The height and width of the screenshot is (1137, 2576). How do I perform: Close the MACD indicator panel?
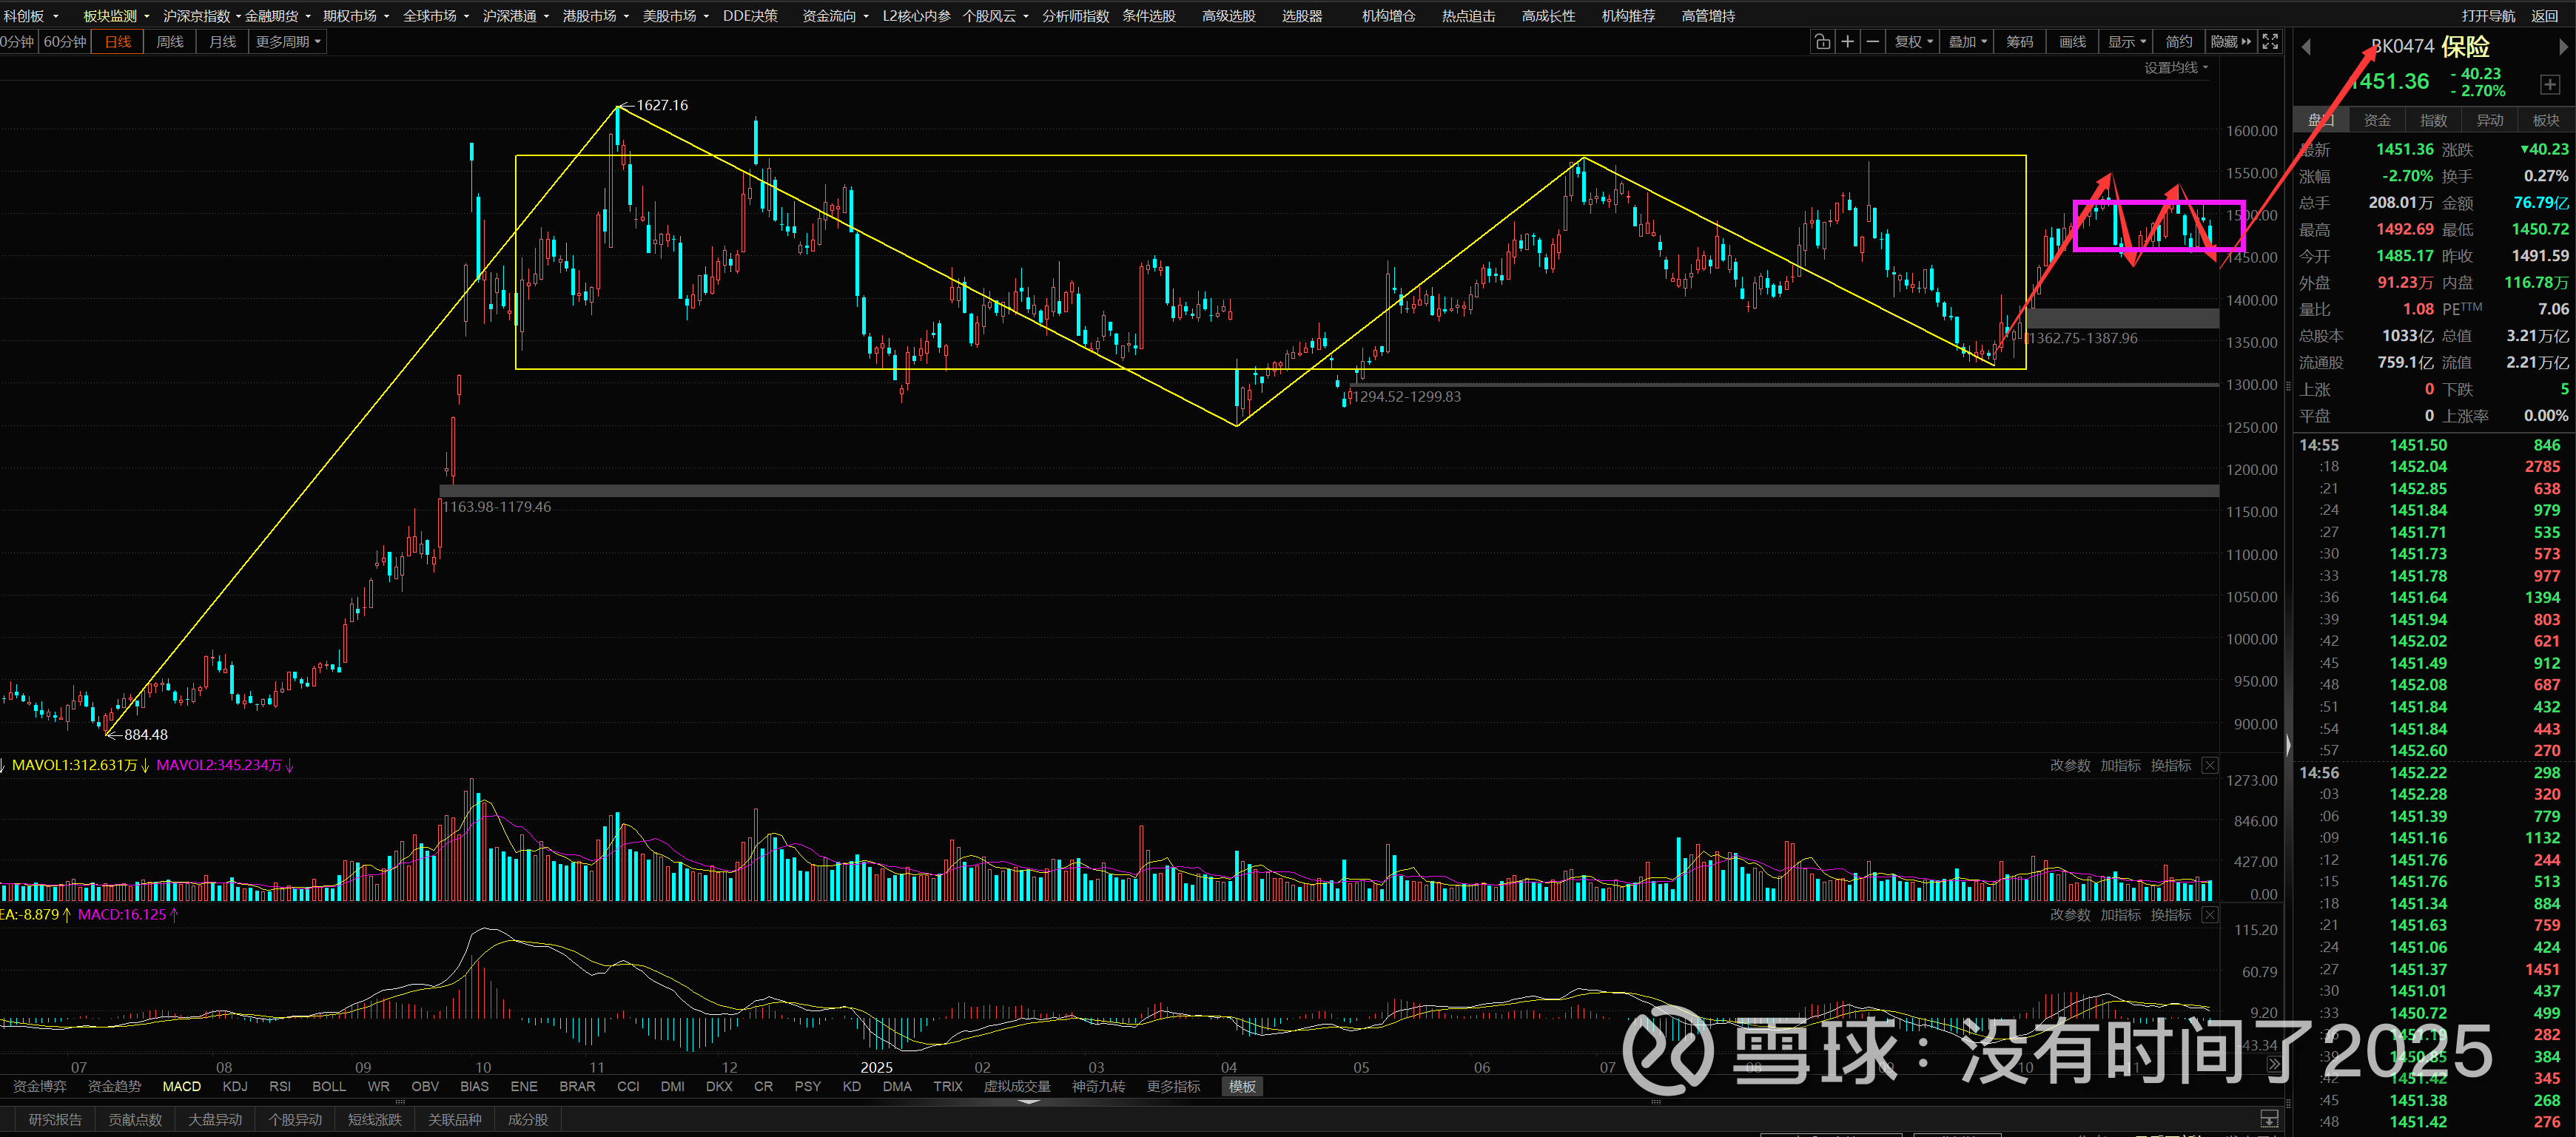coord(2210,916)
